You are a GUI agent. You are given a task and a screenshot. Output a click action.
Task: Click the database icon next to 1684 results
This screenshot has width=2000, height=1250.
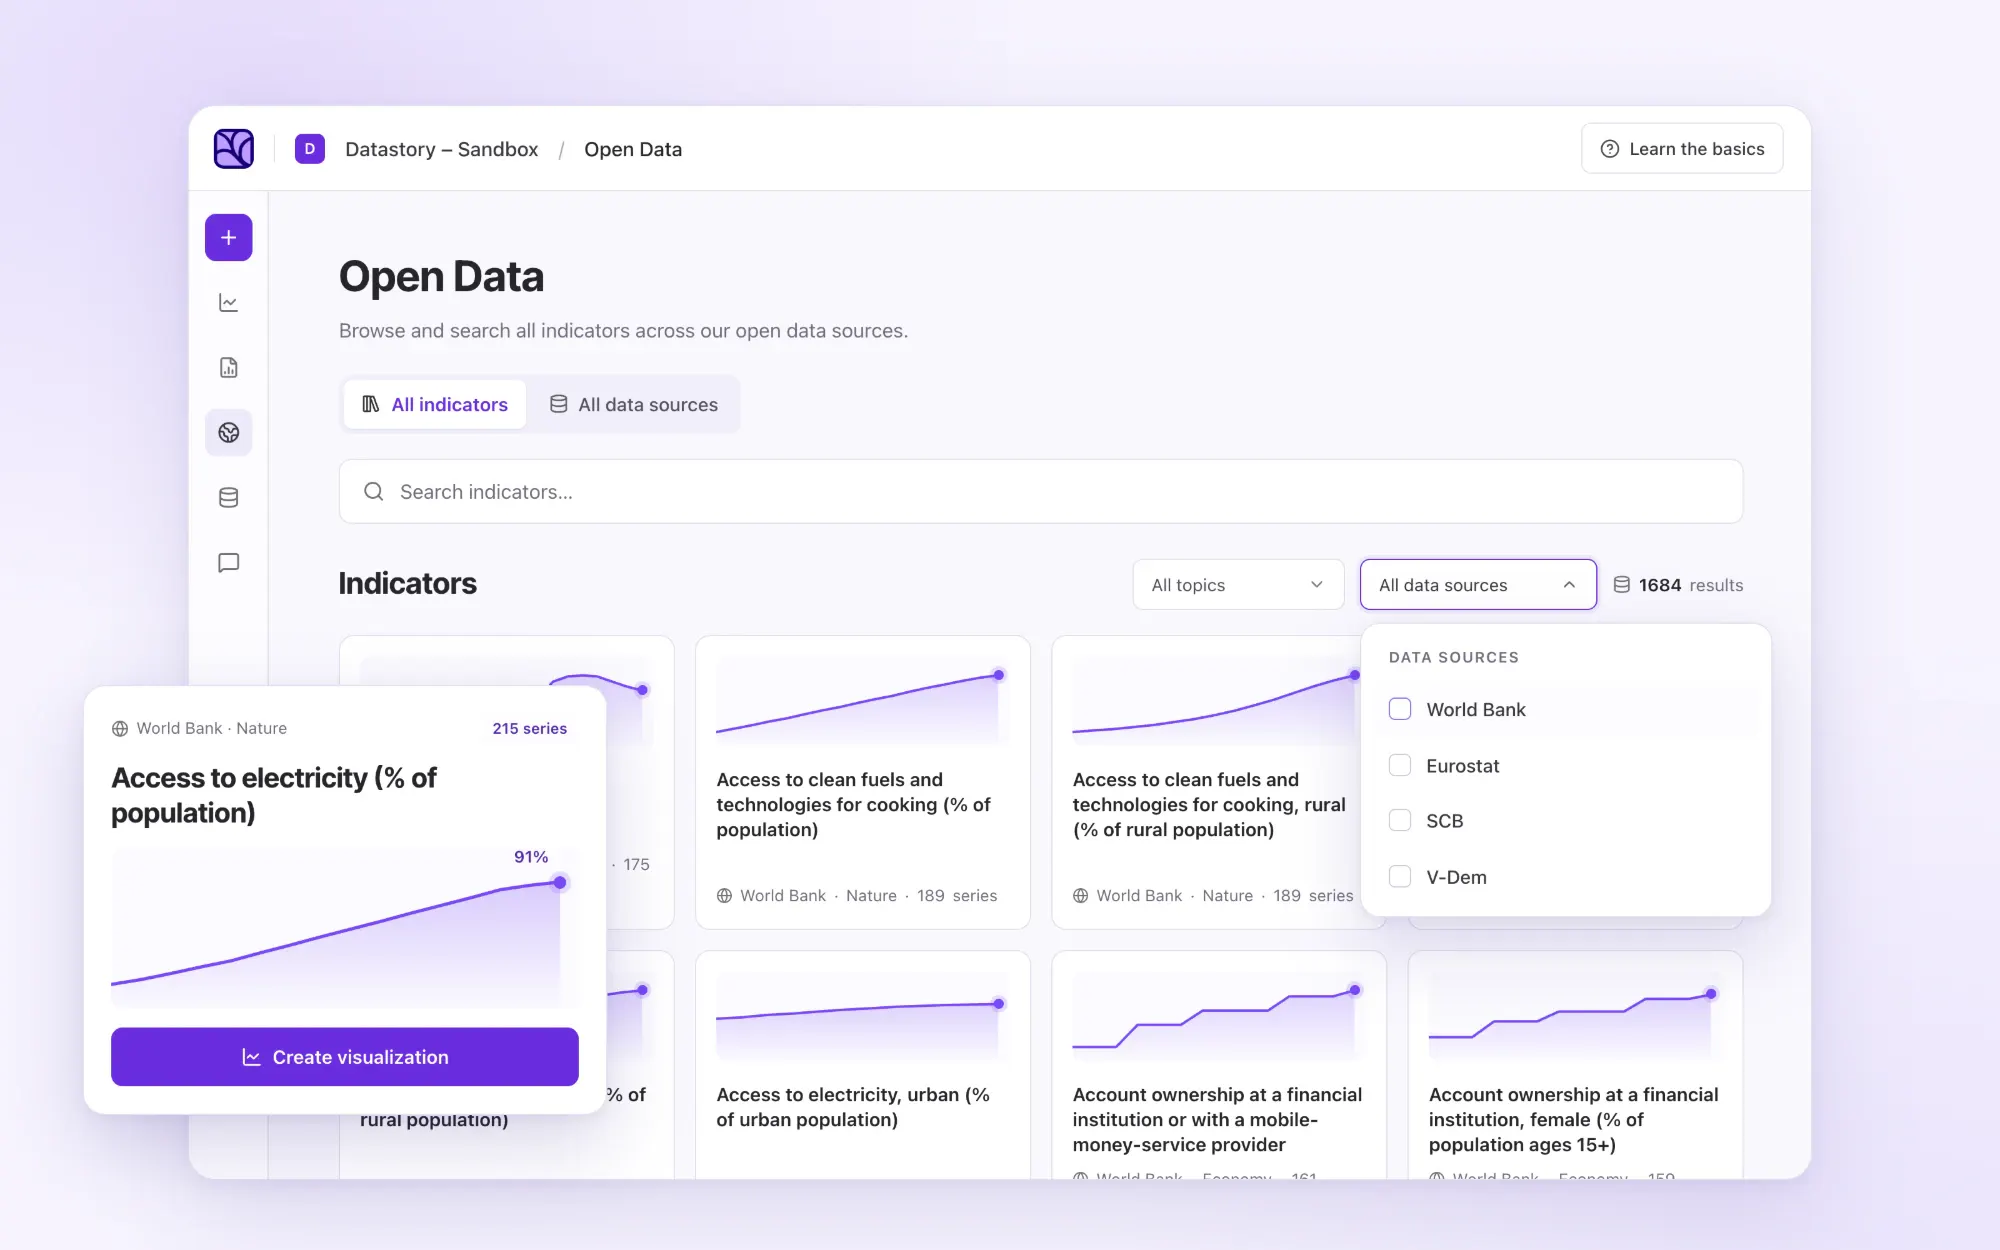1622,585
